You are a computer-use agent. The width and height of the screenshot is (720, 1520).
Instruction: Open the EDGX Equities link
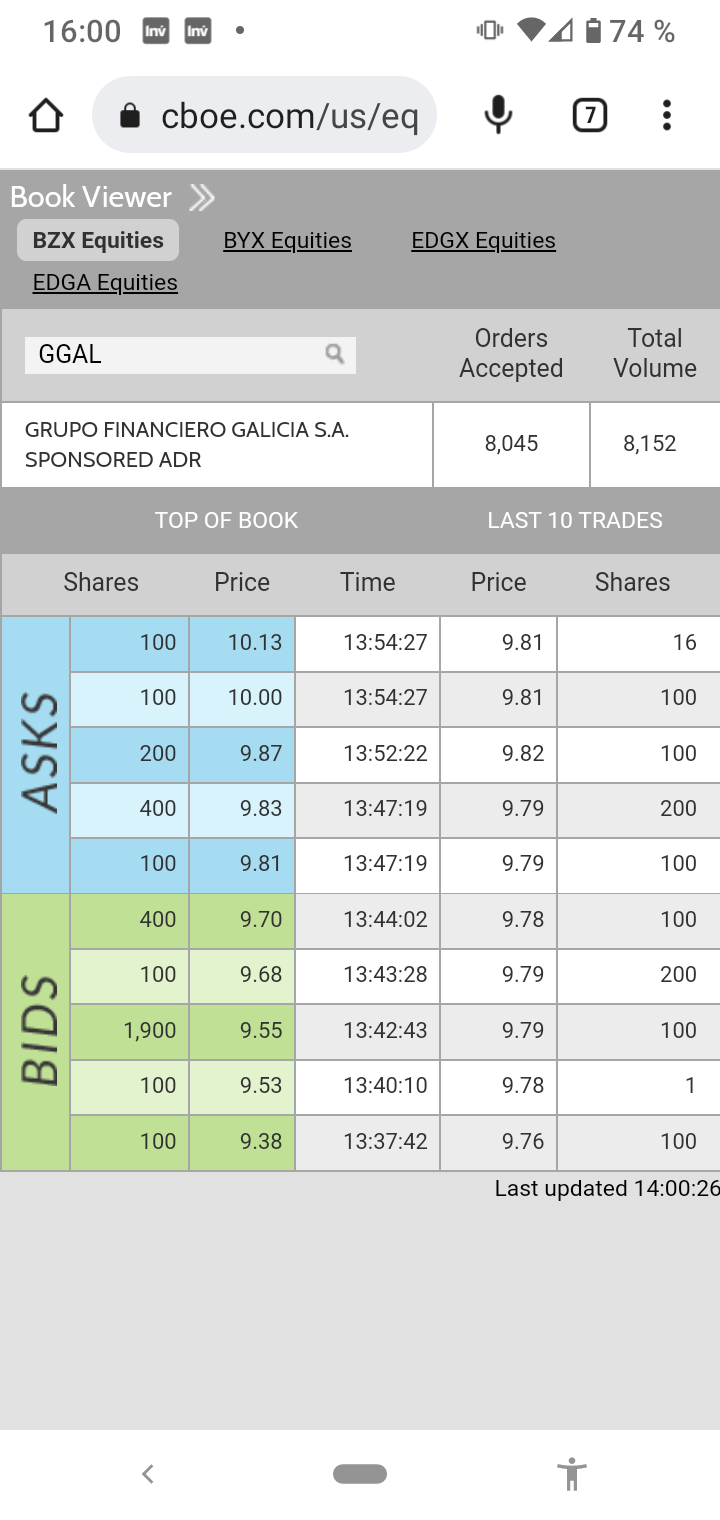483,241
